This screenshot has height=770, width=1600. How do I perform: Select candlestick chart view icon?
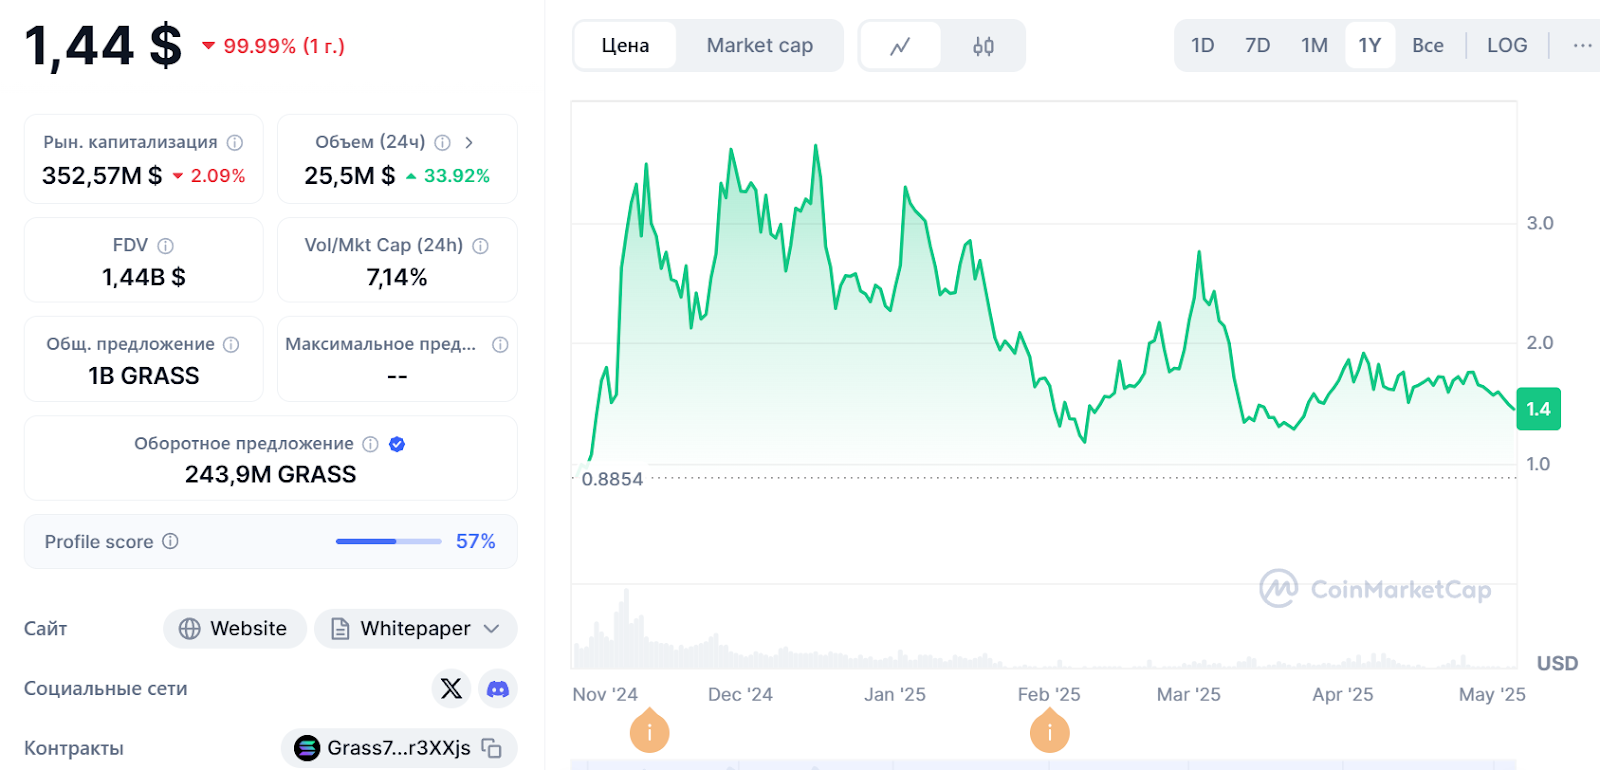[983, 46]
